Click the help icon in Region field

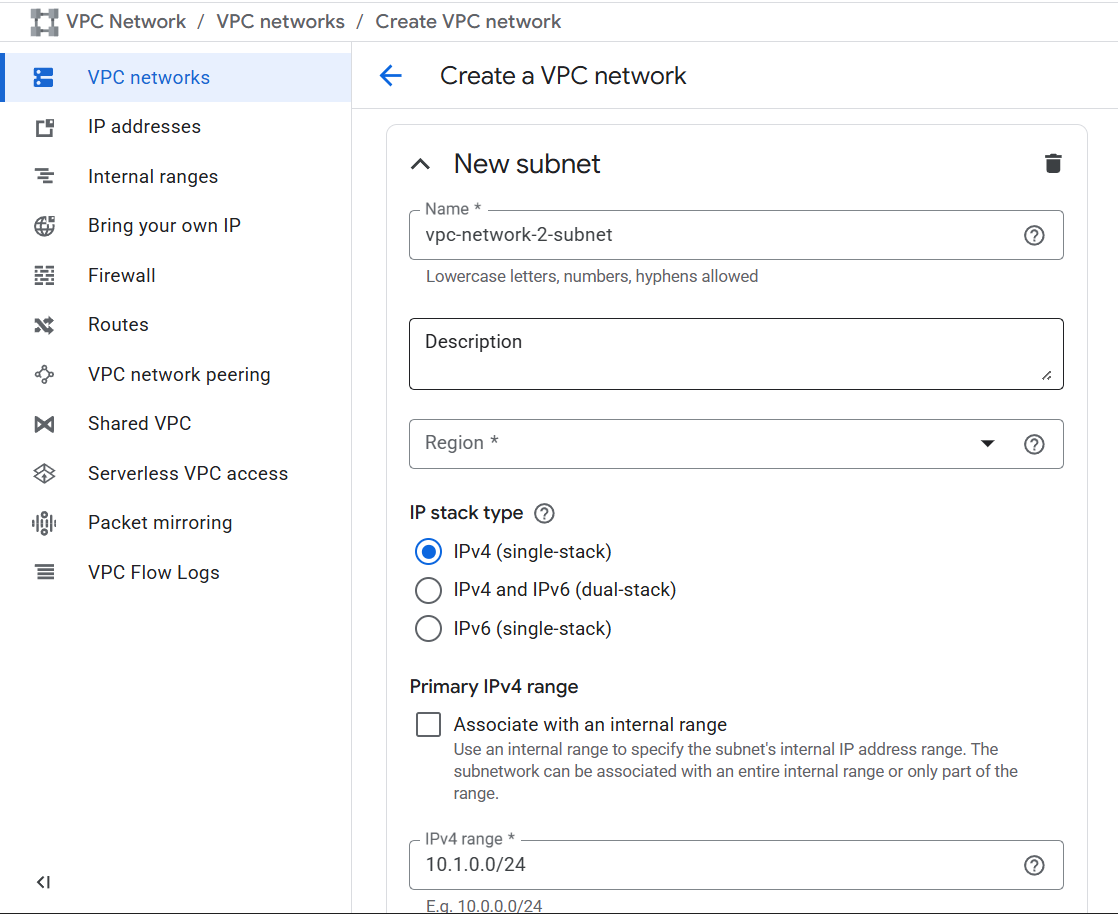tap(1034, 444)
